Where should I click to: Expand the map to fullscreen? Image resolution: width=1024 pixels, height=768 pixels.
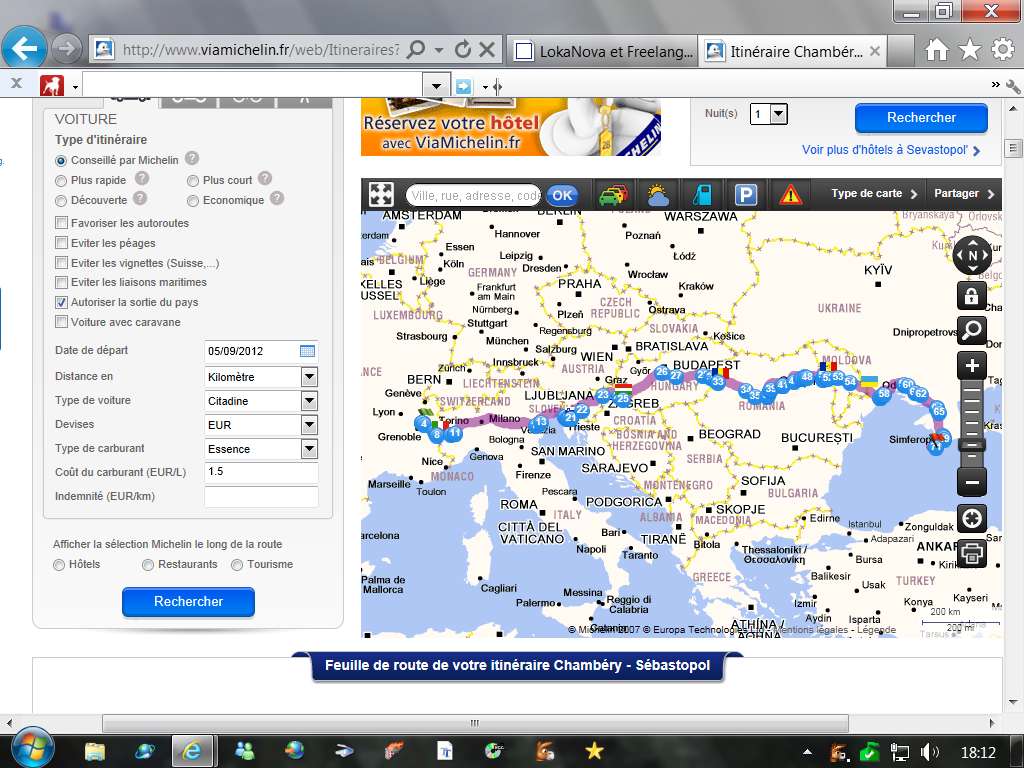381,194
